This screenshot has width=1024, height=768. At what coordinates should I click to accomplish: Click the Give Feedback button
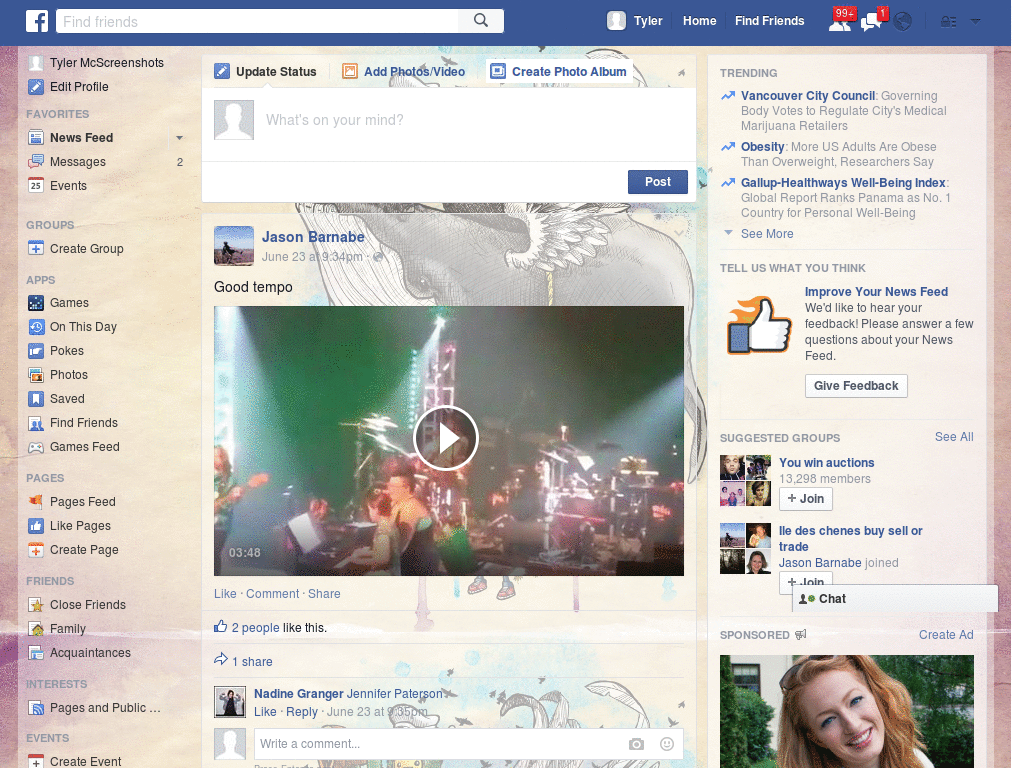click(856, 386)
